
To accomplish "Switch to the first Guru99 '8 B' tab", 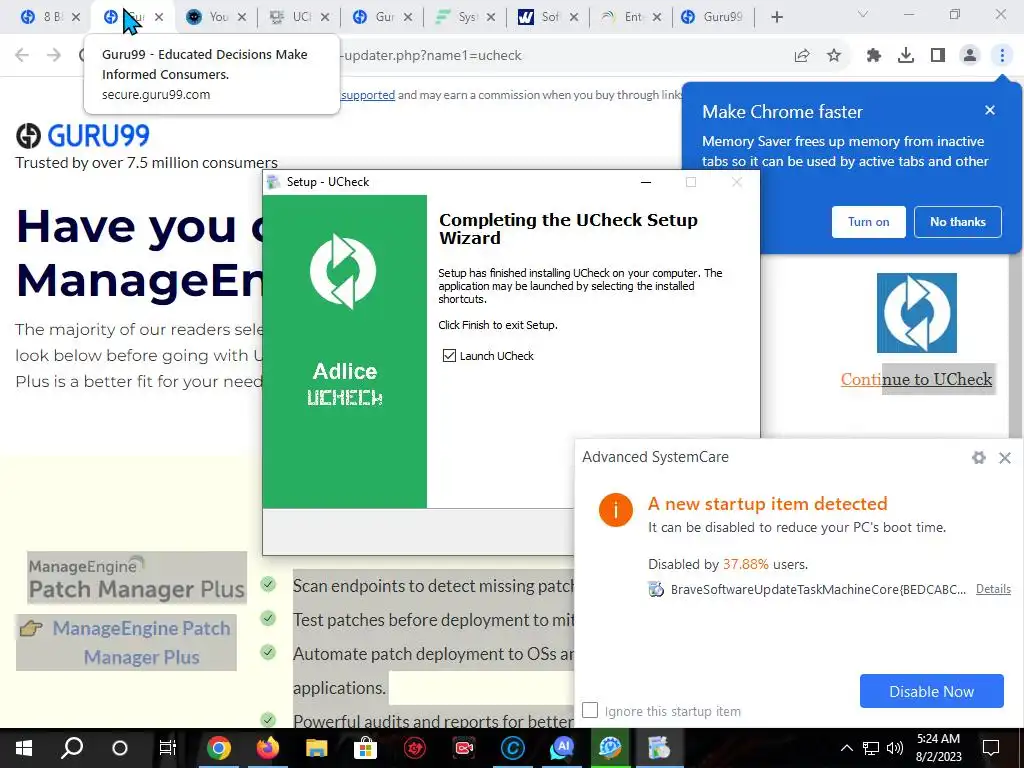I will point(42,17).
